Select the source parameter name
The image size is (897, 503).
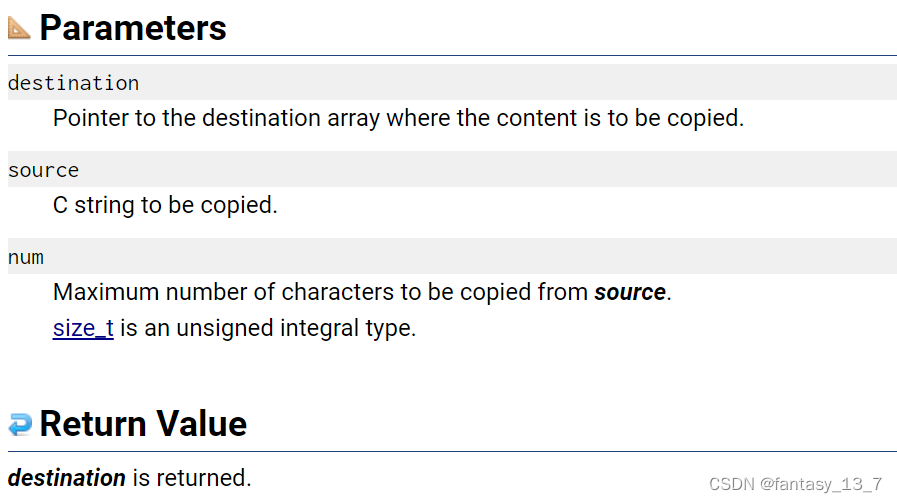(x=43, y=171)
